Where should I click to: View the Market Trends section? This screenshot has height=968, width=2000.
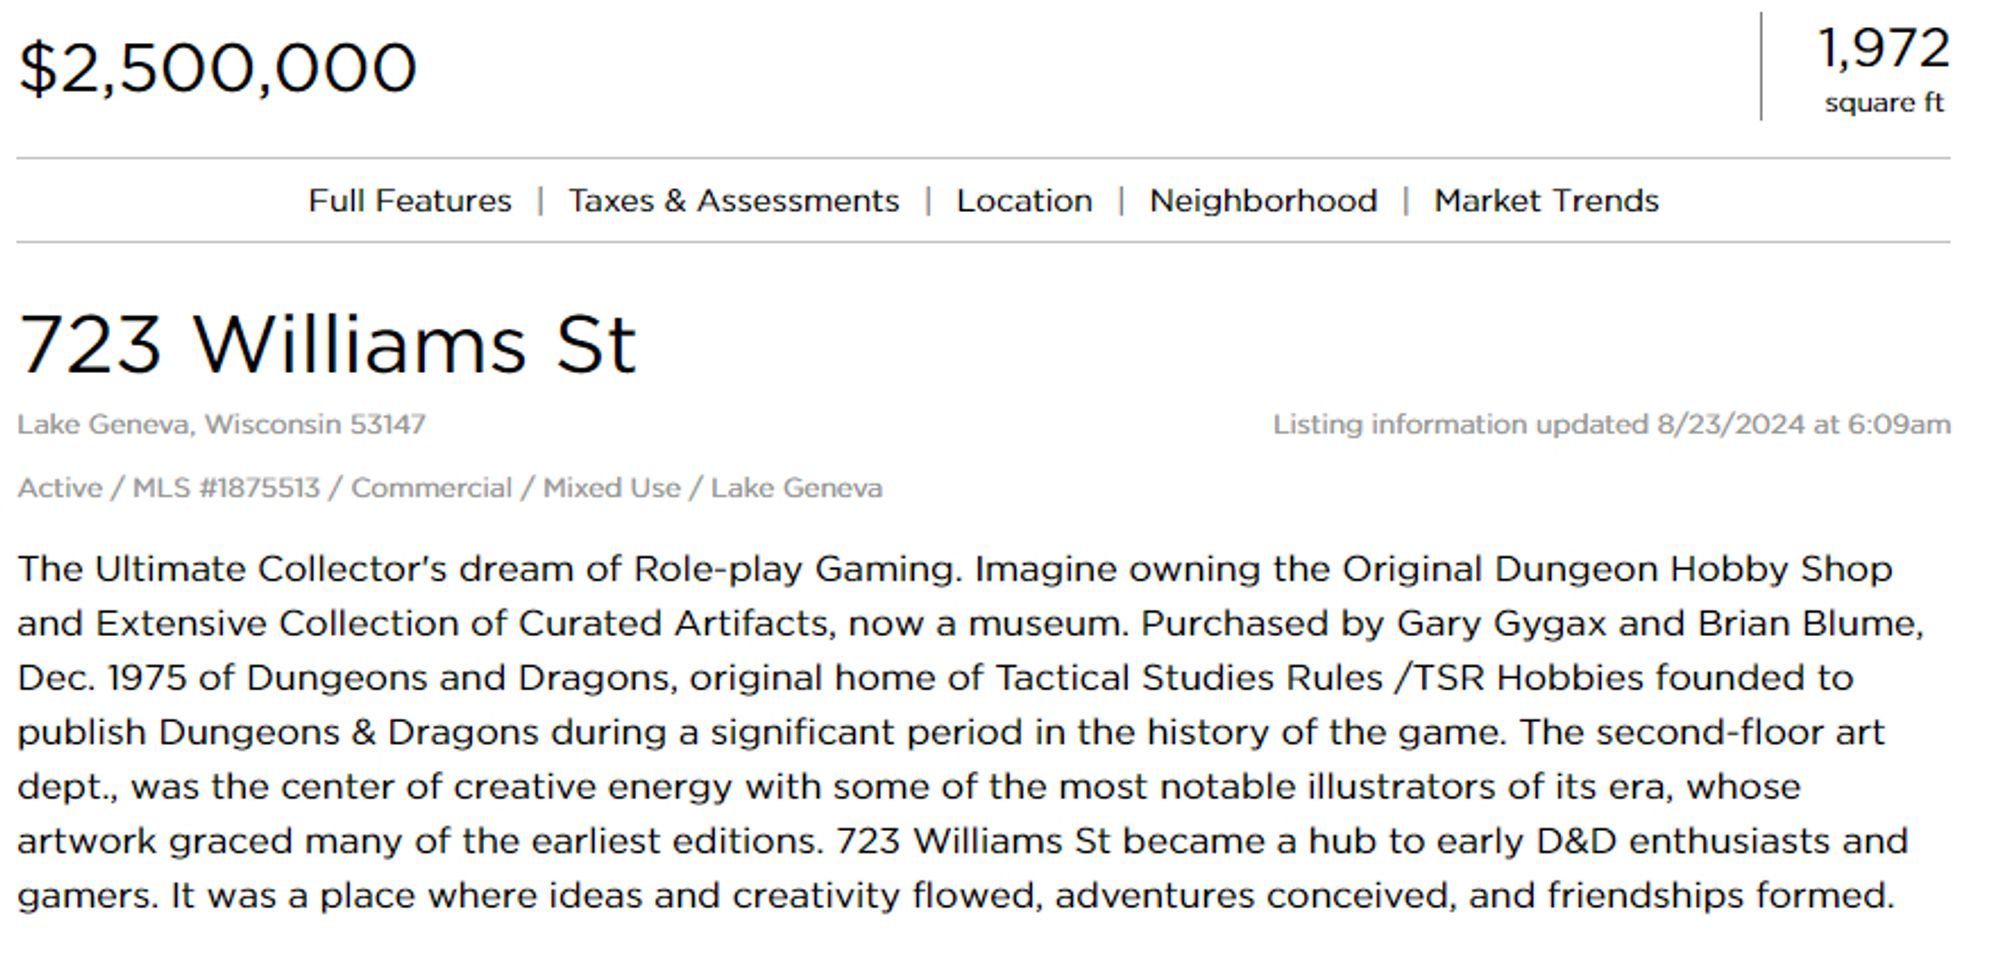tap(1545, 201)
